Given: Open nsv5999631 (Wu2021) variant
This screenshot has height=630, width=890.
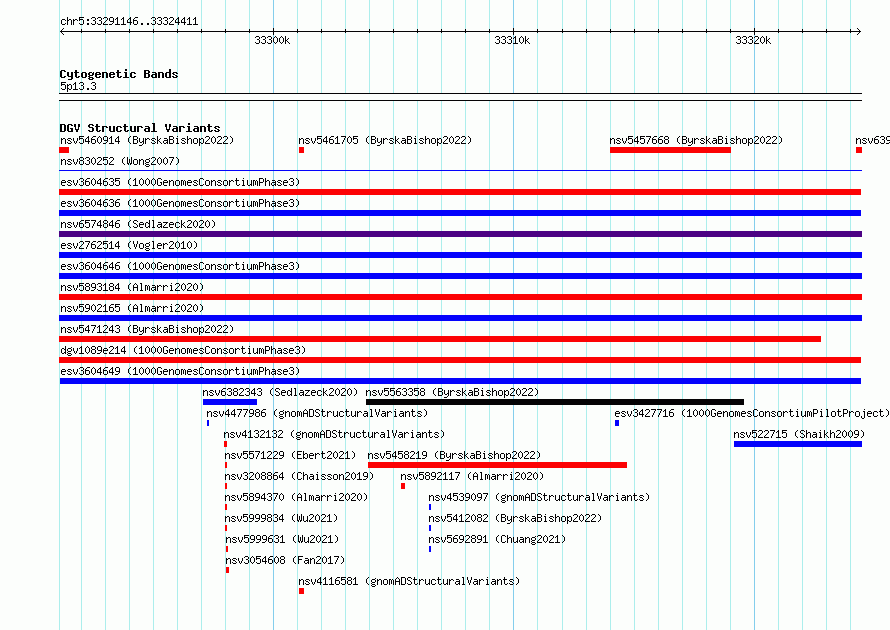Looking at the screenshot, I should coord(282,539).
